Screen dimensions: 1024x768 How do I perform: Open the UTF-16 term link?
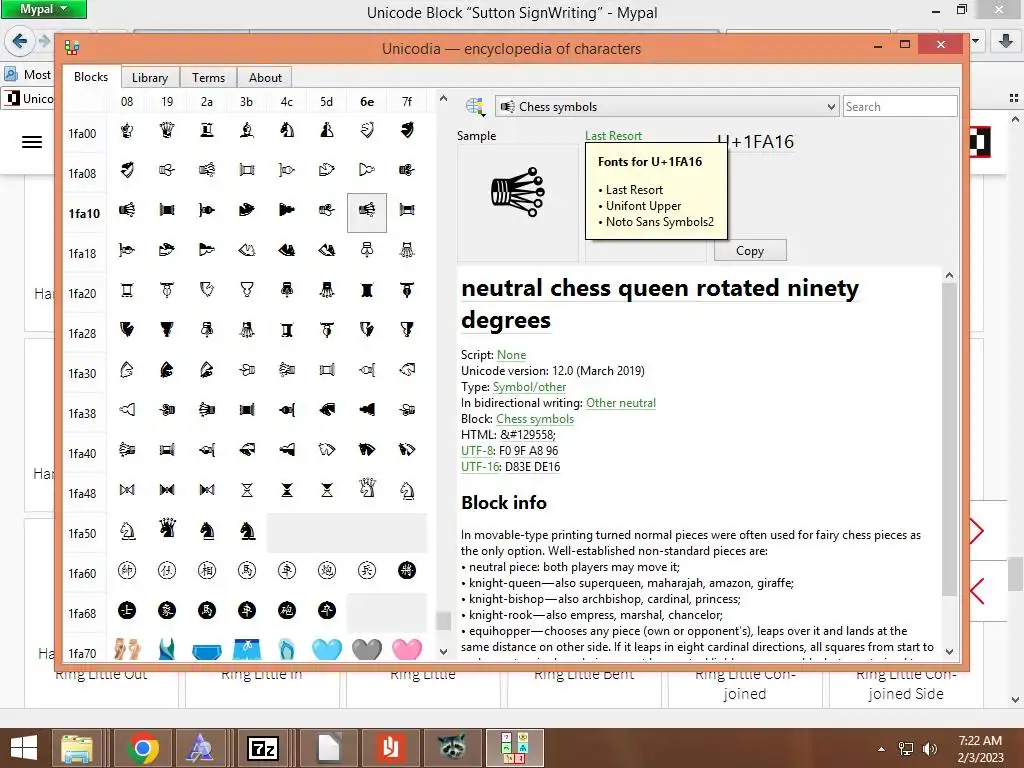tap(479, 467)
